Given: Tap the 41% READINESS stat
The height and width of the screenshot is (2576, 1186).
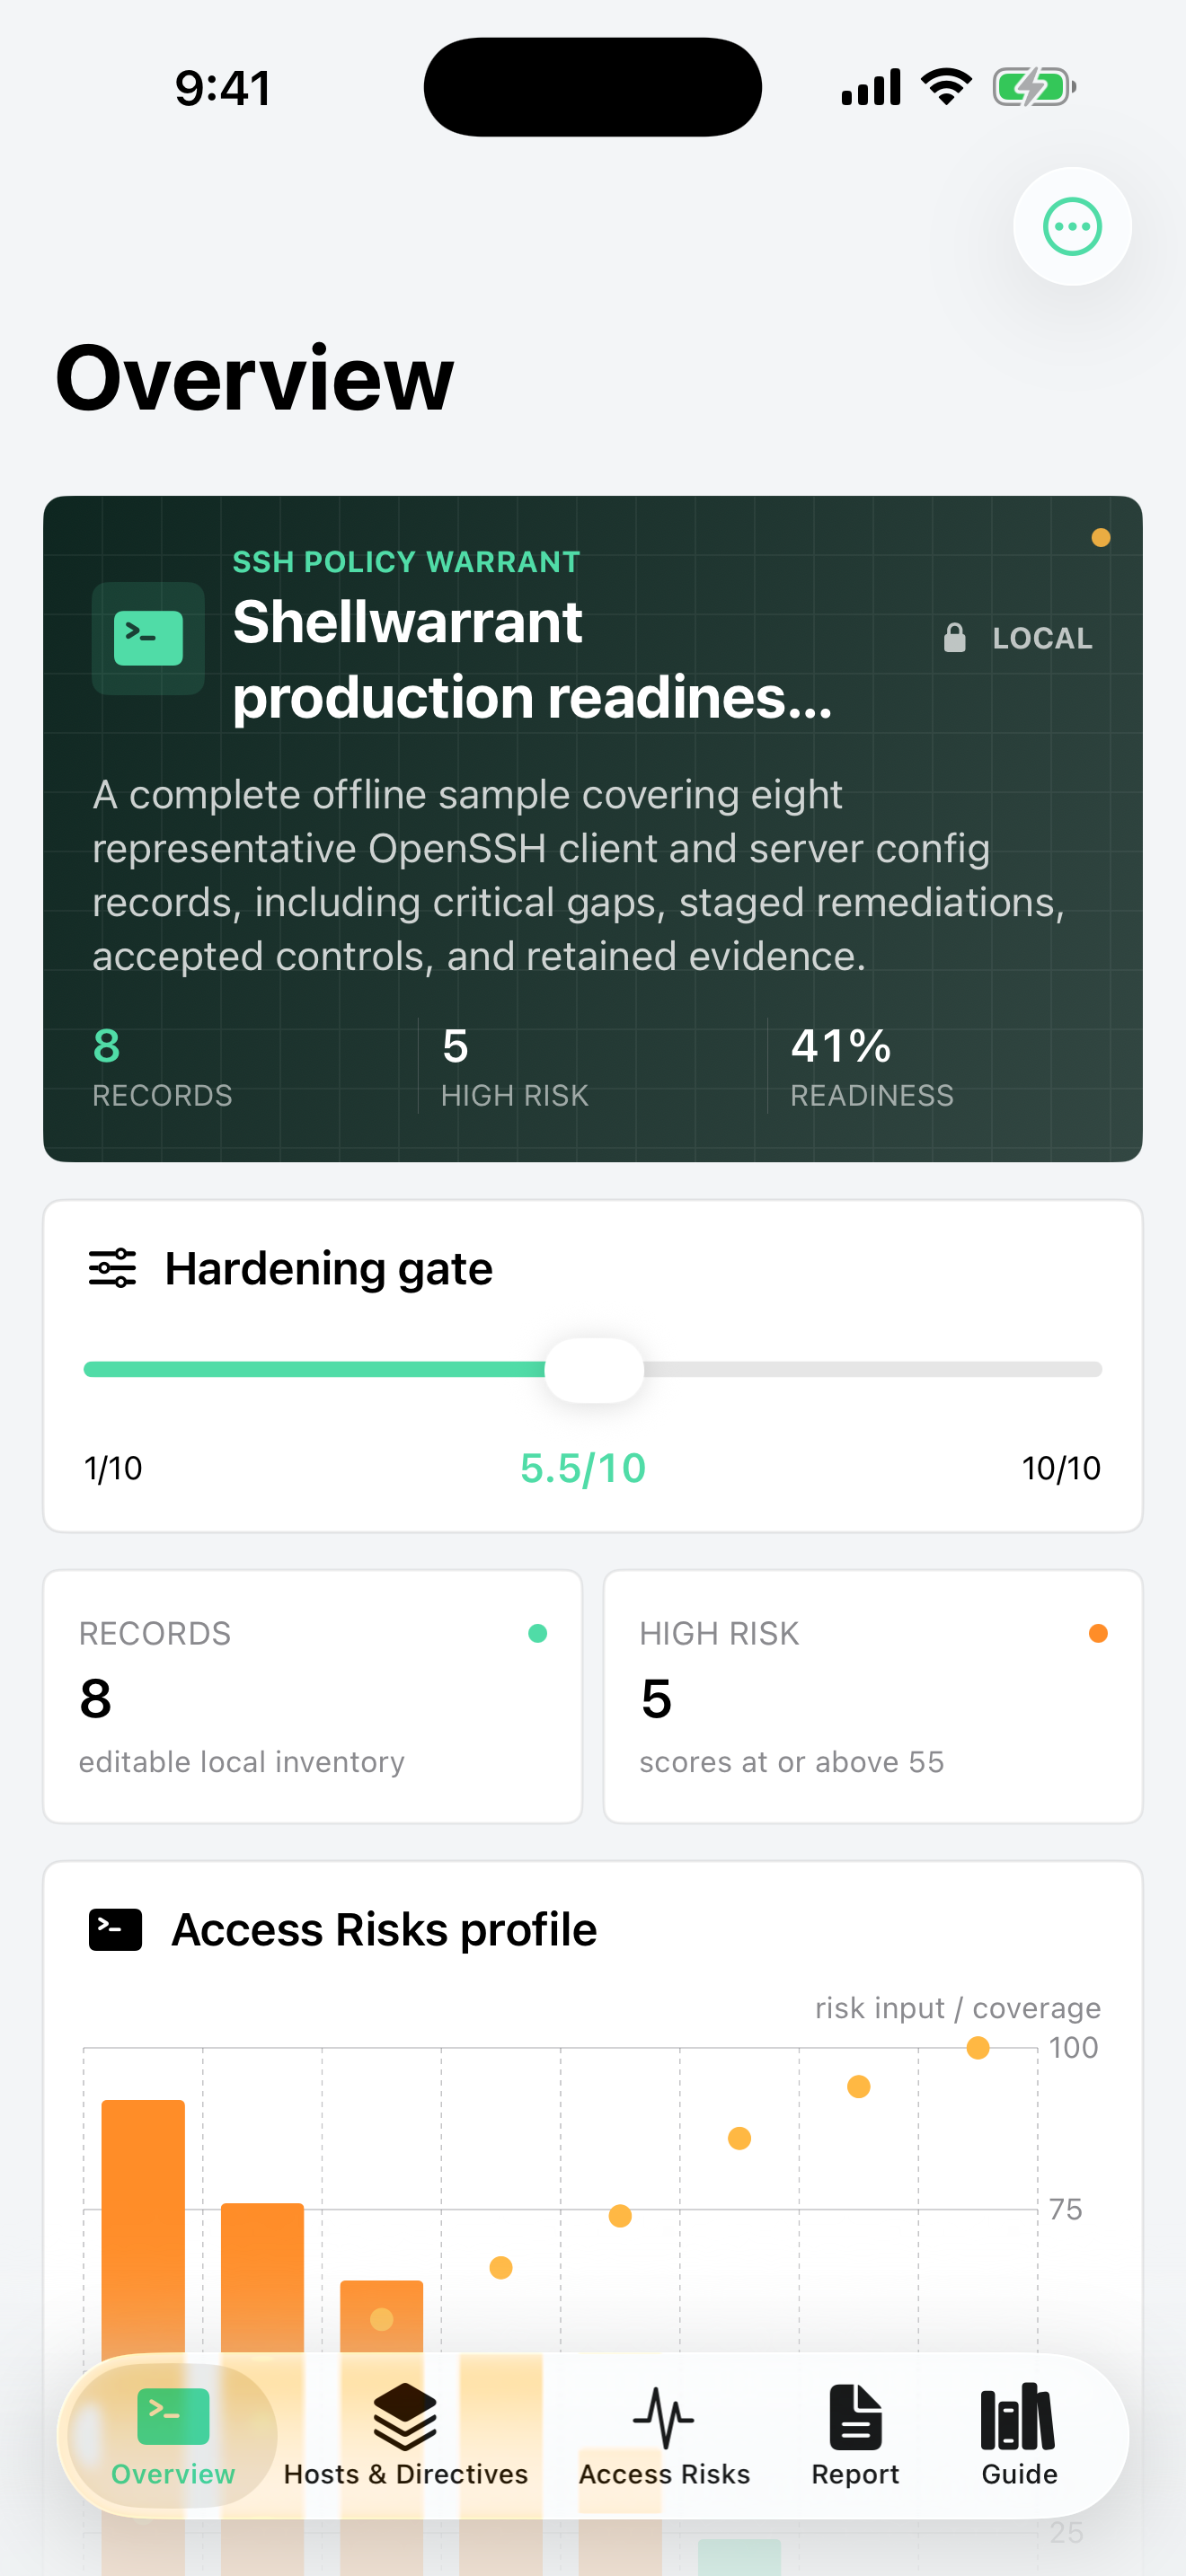Looking at the screenshot, I should click(872, 1067).
